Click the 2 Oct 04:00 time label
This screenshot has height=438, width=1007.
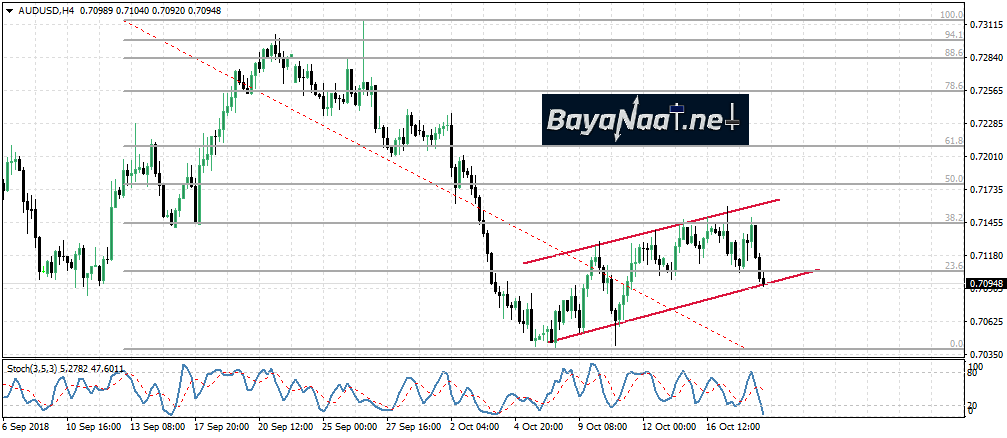click(477, 426)
